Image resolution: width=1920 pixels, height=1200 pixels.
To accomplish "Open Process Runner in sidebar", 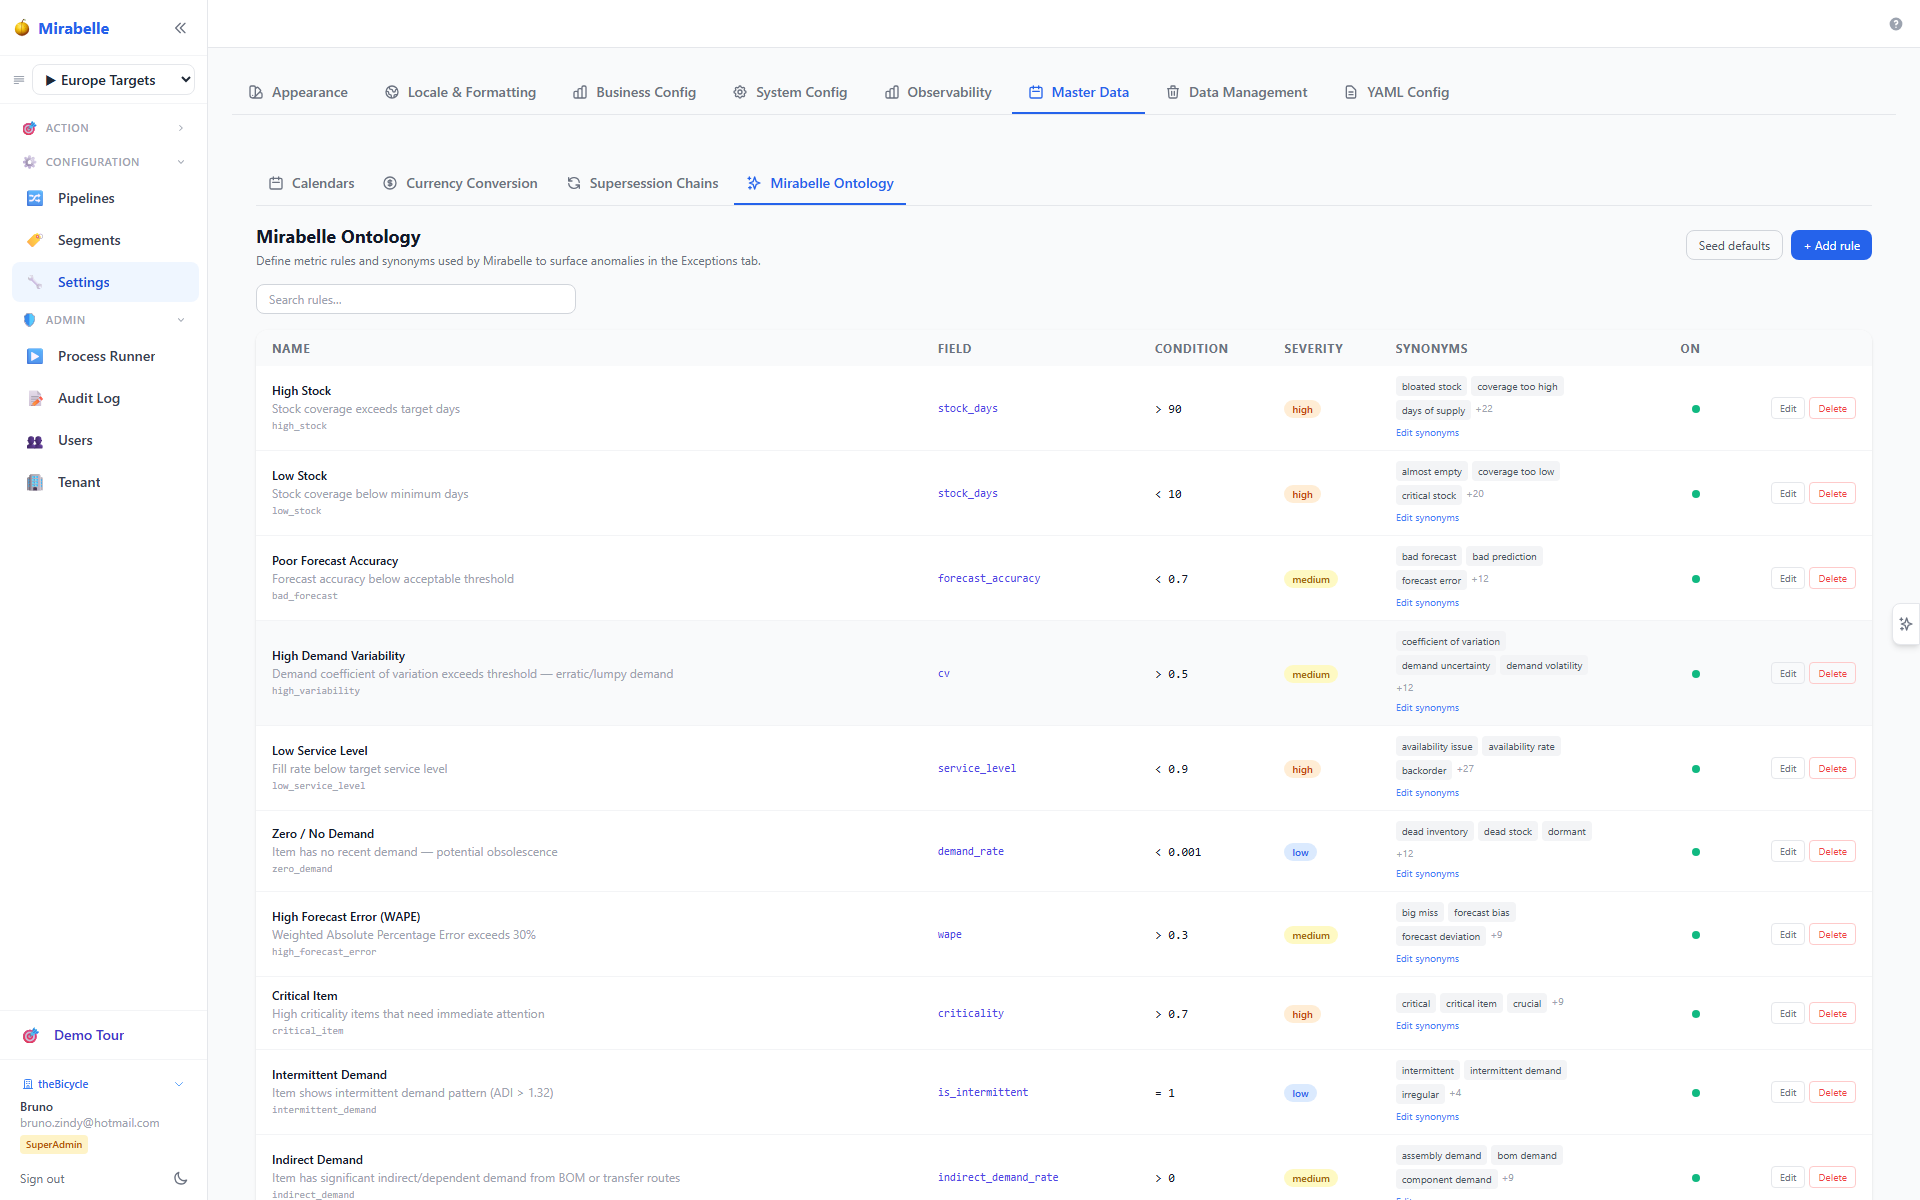I will [x=105, y=356].
